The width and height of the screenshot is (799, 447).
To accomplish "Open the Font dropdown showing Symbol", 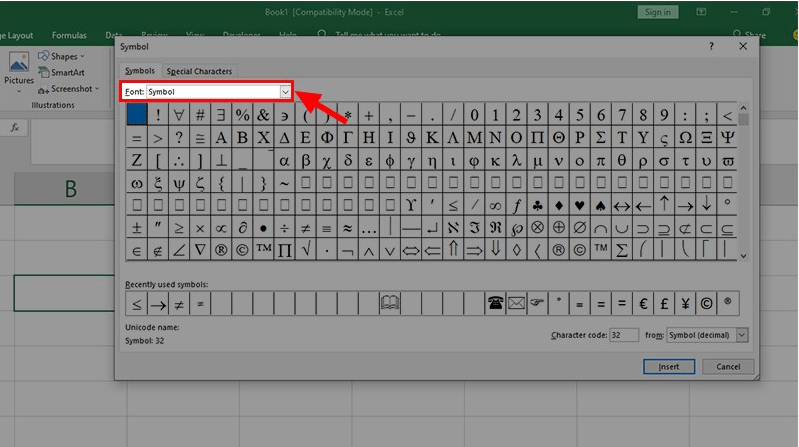I will pos(284,91).
